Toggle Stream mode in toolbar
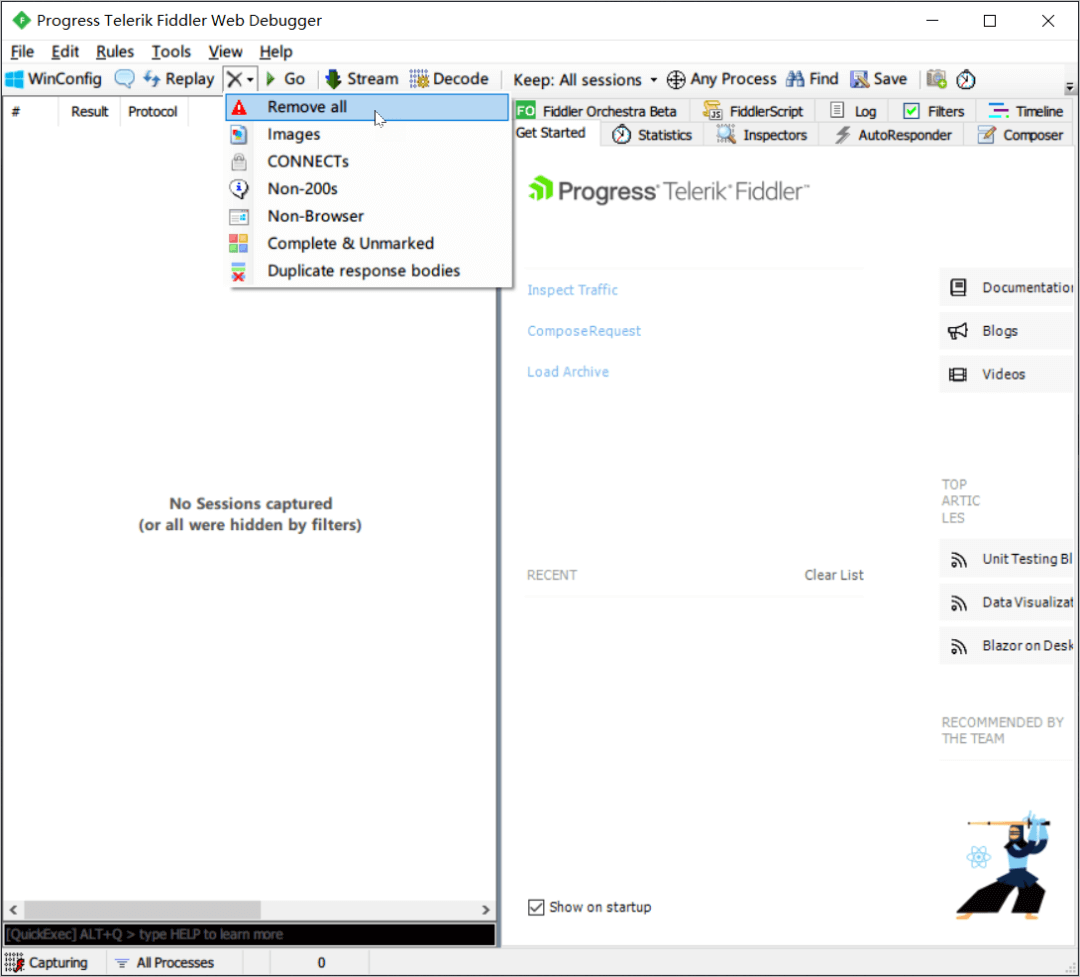The width and height of the screenshot is (1080, 977). pos(362,79)
